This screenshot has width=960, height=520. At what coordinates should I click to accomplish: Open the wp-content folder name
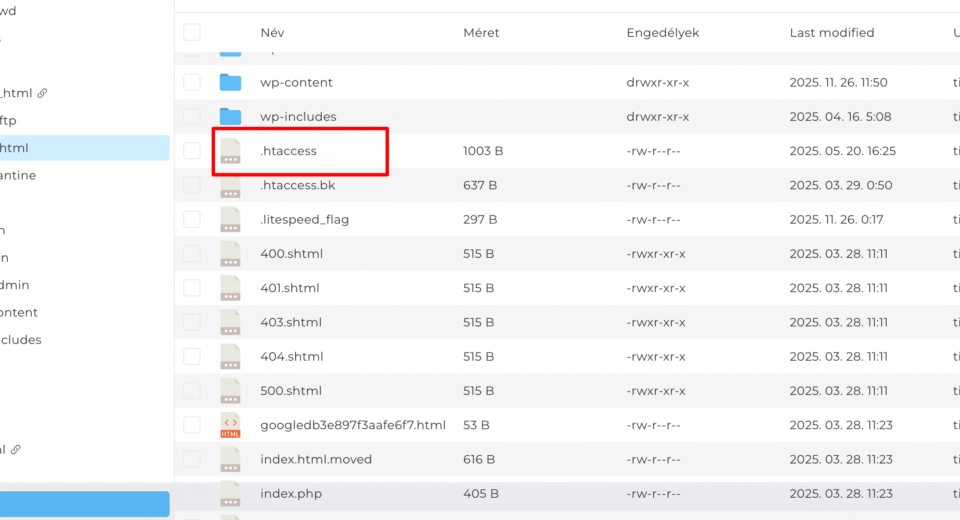296,82
